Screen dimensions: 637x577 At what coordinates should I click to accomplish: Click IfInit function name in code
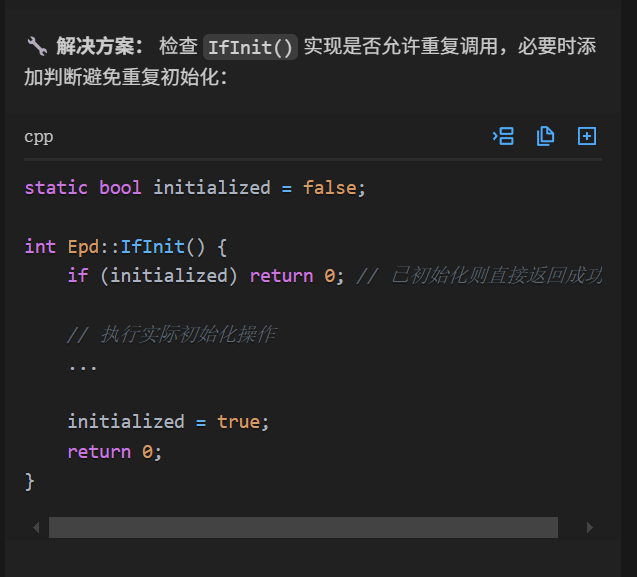click(153, 247)
